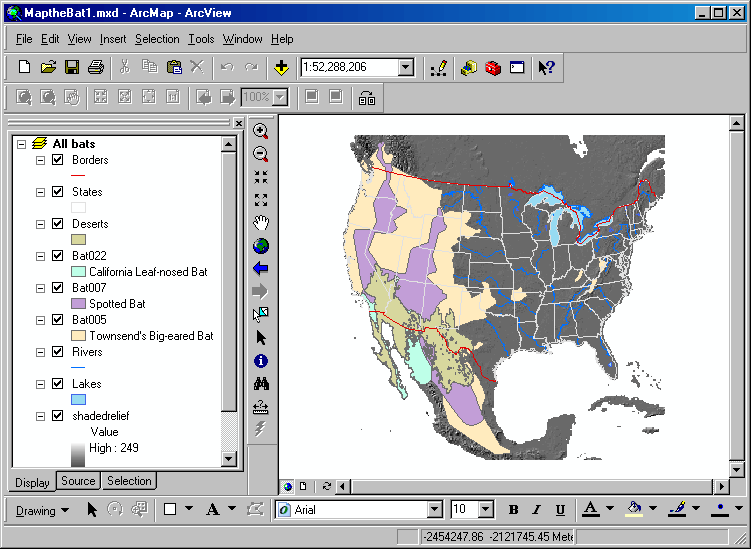The image size is (751, 549).
Task: Open the Find binoculars tool
Action: pyautogui.click(x=261, y=384)
